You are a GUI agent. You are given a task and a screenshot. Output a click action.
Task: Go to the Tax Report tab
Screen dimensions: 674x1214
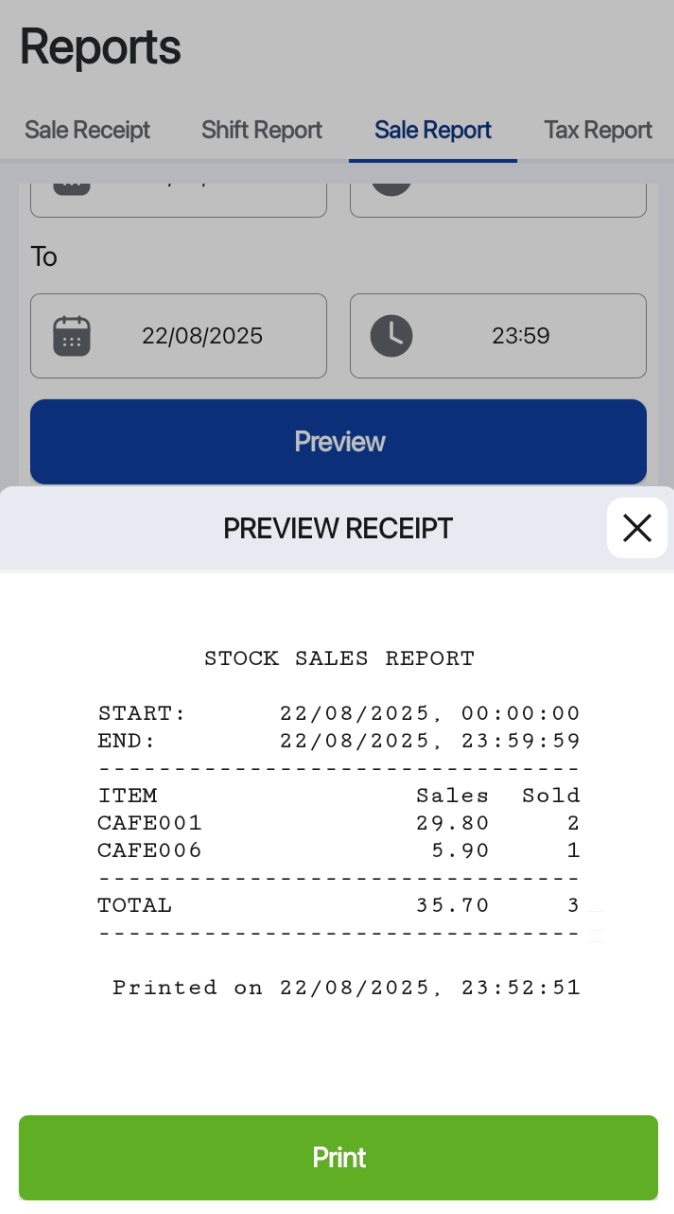598,130
